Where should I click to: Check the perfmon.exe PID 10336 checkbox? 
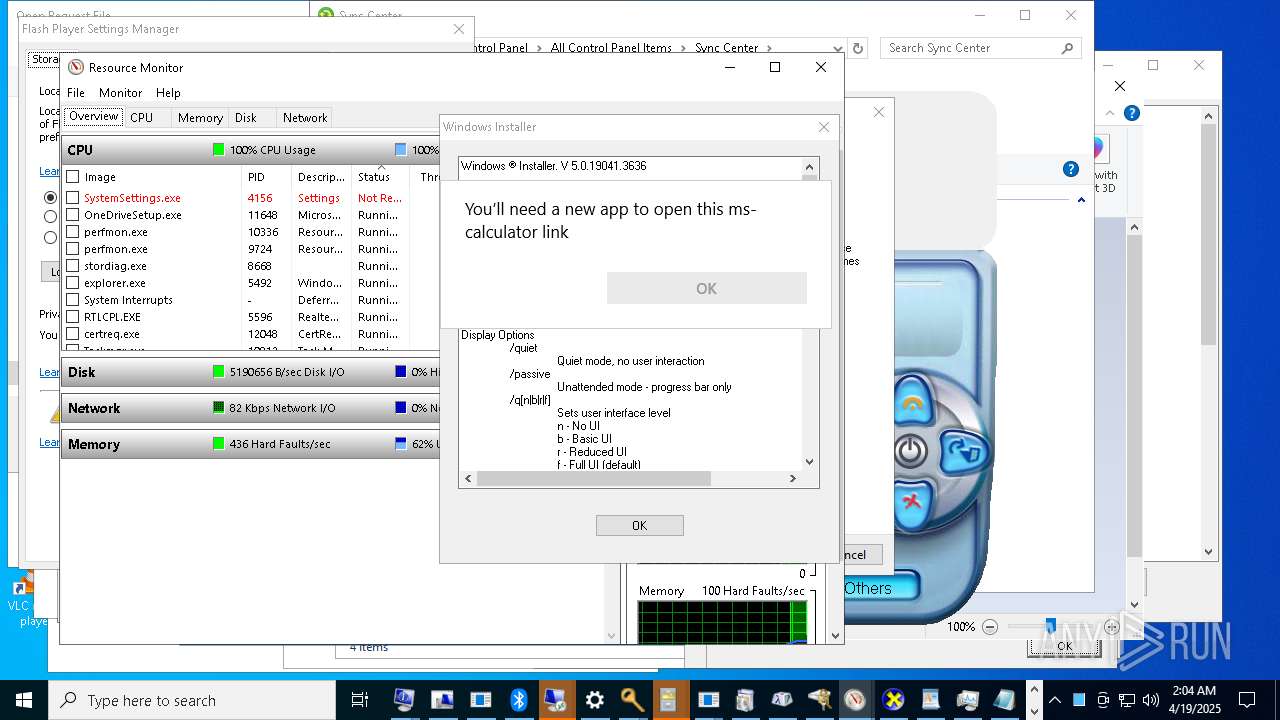coord(73,232)
